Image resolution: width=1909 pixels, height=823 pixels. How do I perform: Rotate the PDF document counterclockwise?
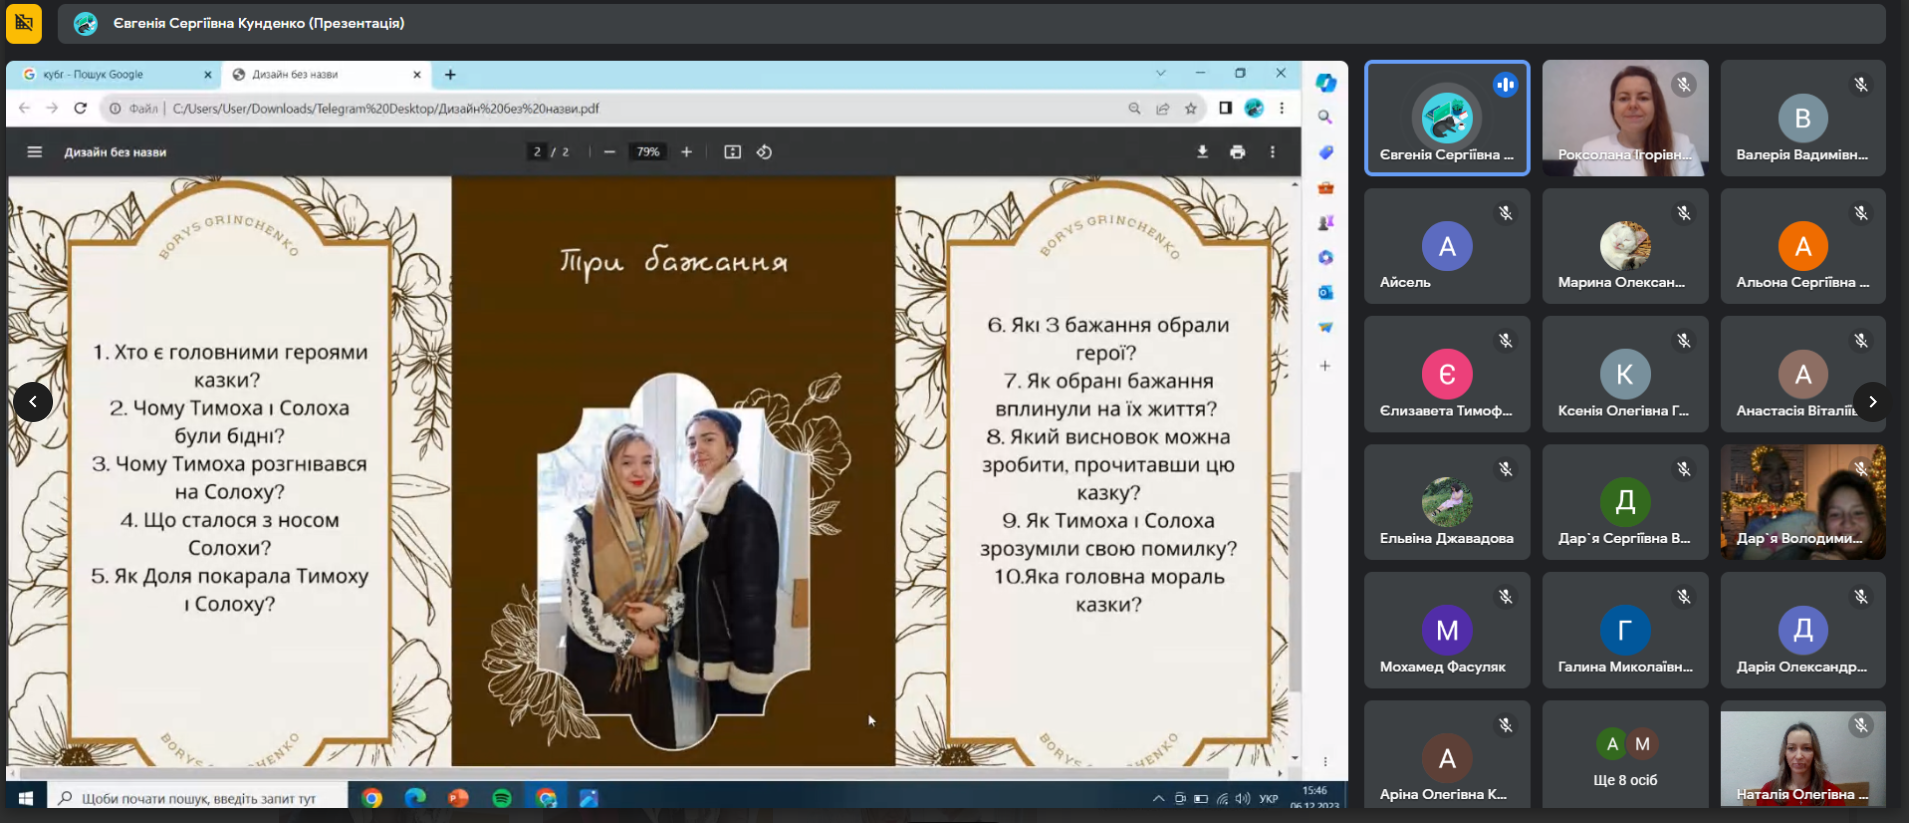(764, 152)
